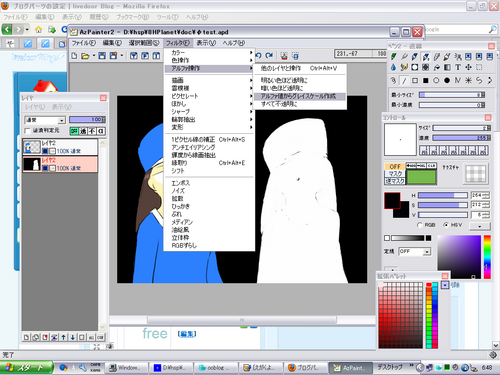Click the open folder toolbar icon
The image size is (500, 375).
click(85, 56)
